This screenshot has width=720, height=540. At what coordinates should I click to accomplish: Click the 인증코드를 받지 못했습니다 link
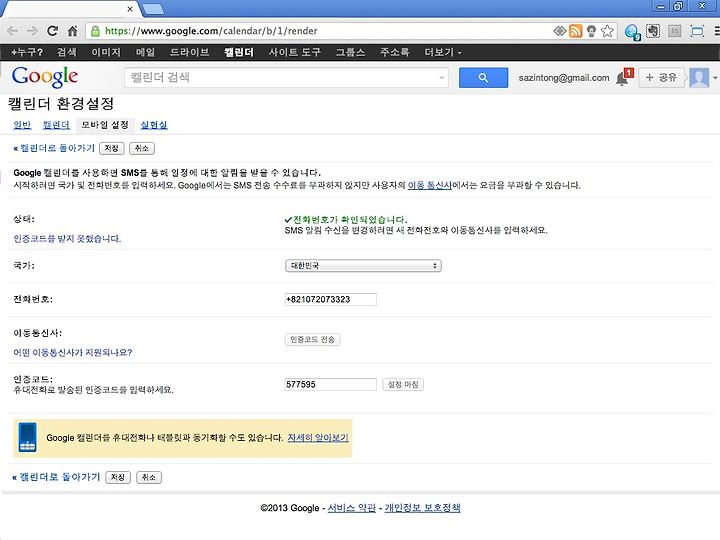point(67,239)
